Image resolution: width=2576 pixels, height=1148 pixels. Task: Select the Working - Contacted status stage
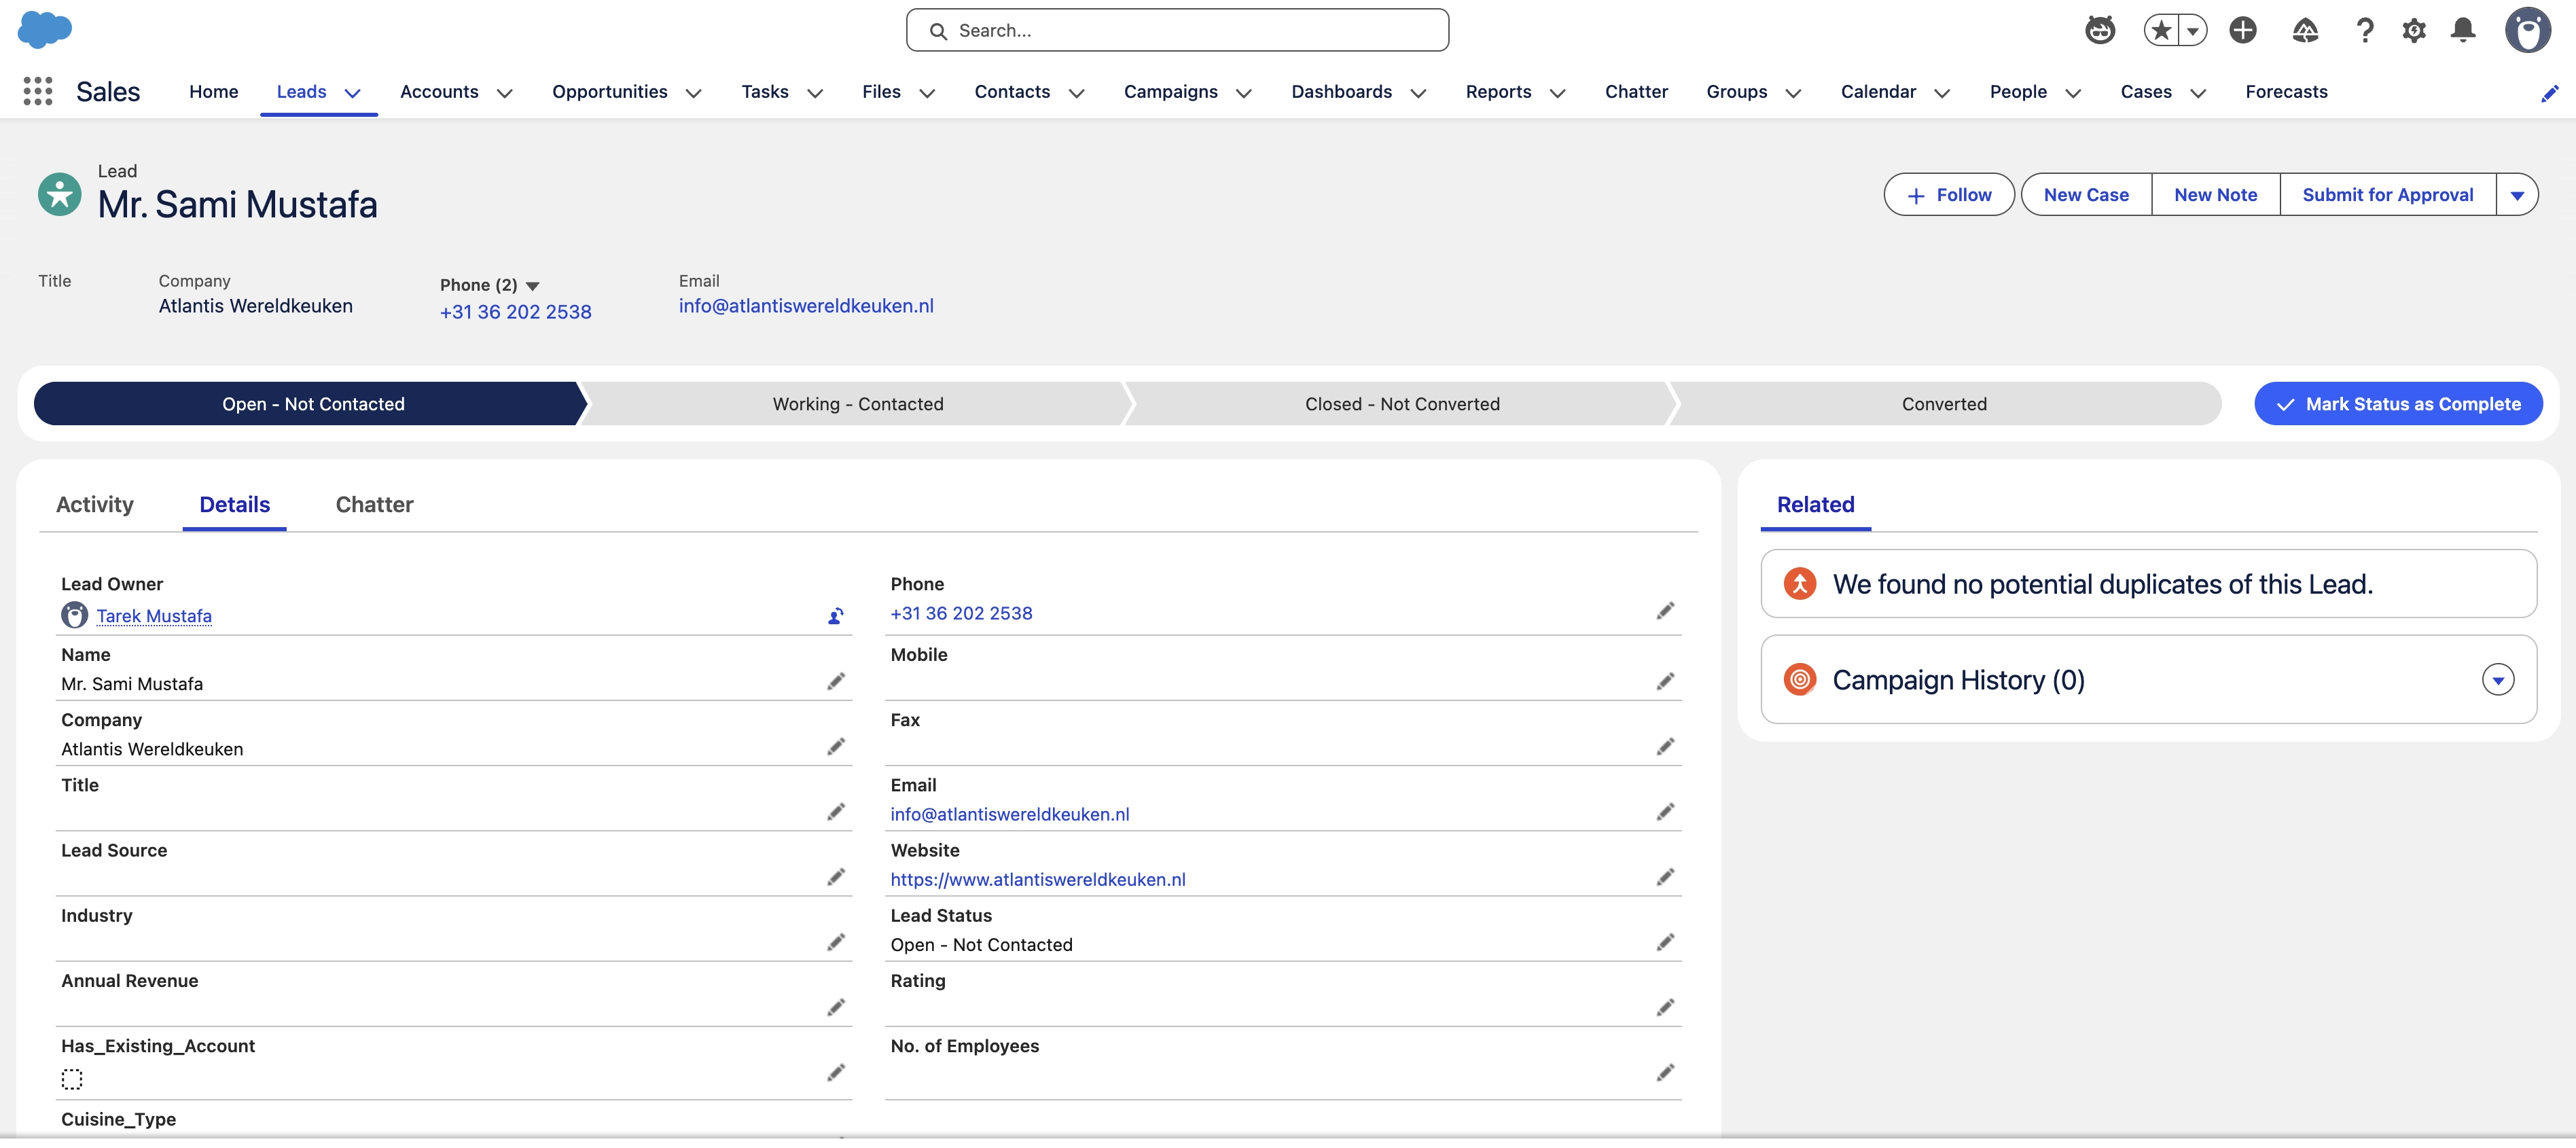(x=857, y=404)
